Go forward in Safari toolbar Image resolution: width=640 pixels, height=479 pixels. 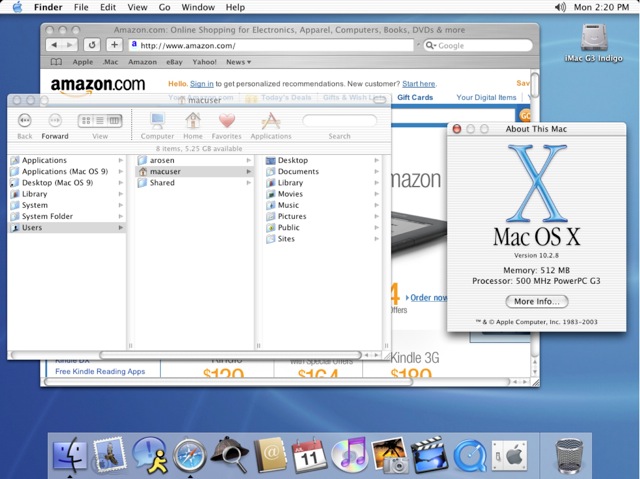click(x=70, y=45)
